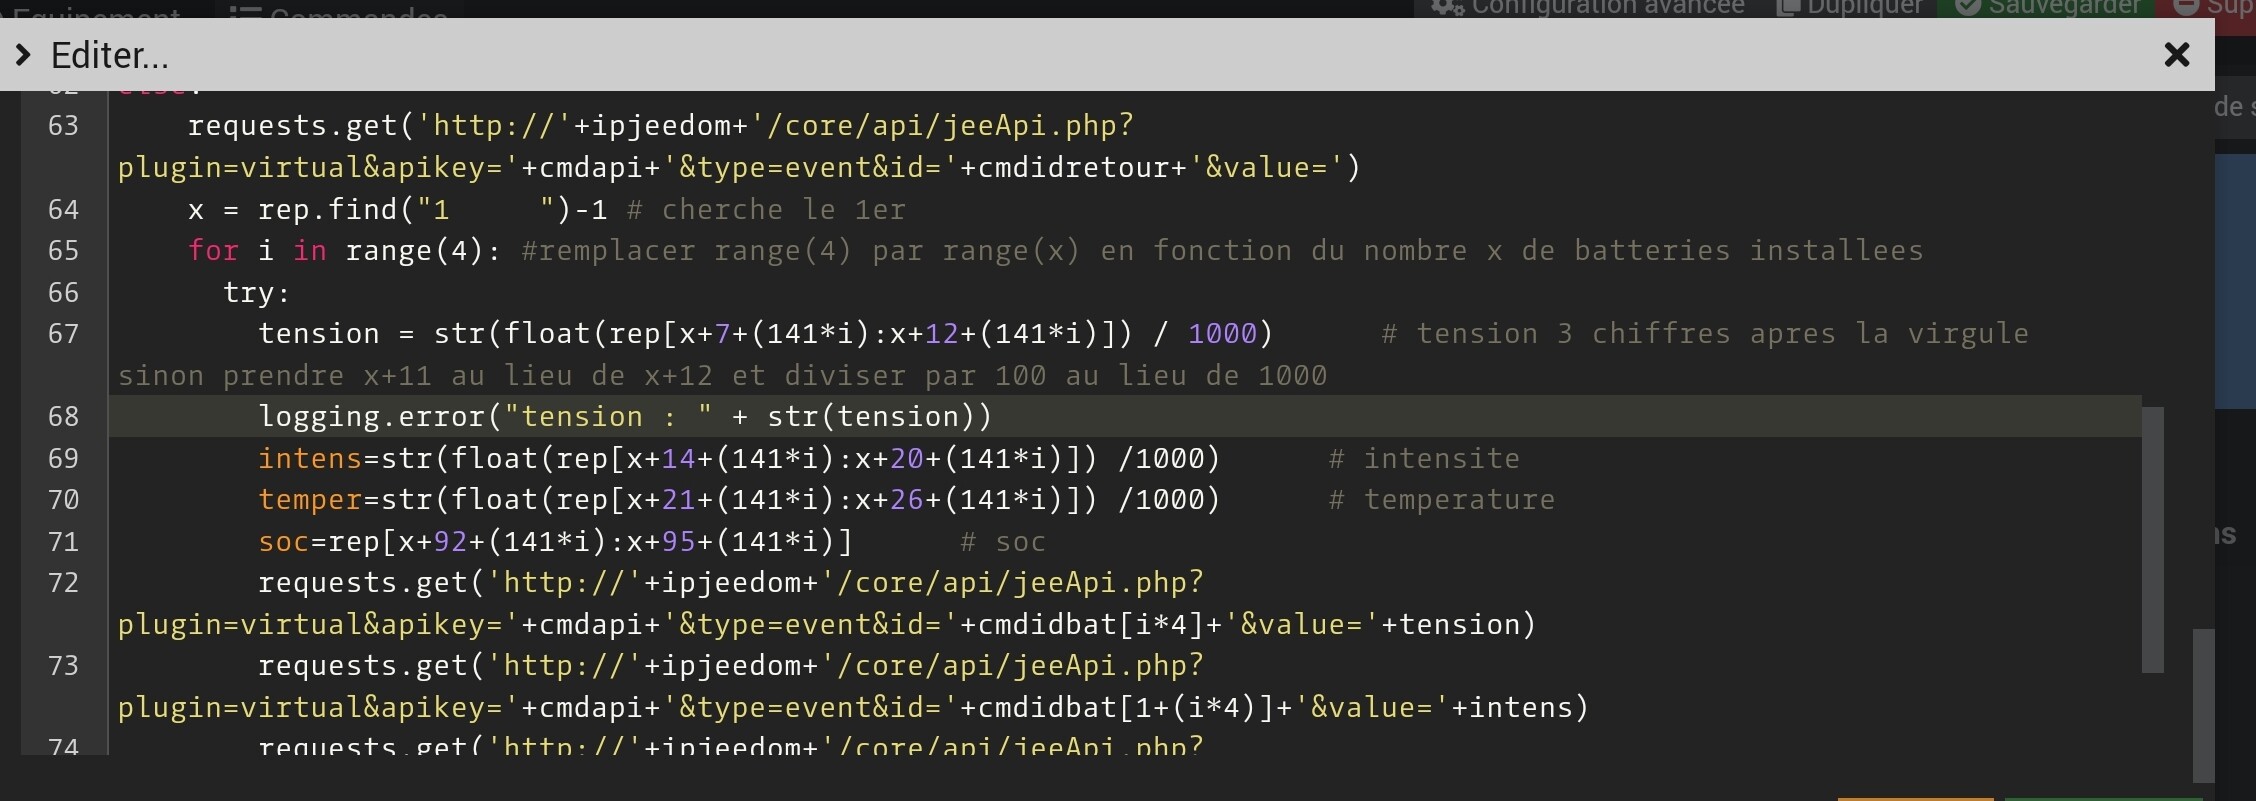Select line number 71 in the gutter

coord(63,542)
